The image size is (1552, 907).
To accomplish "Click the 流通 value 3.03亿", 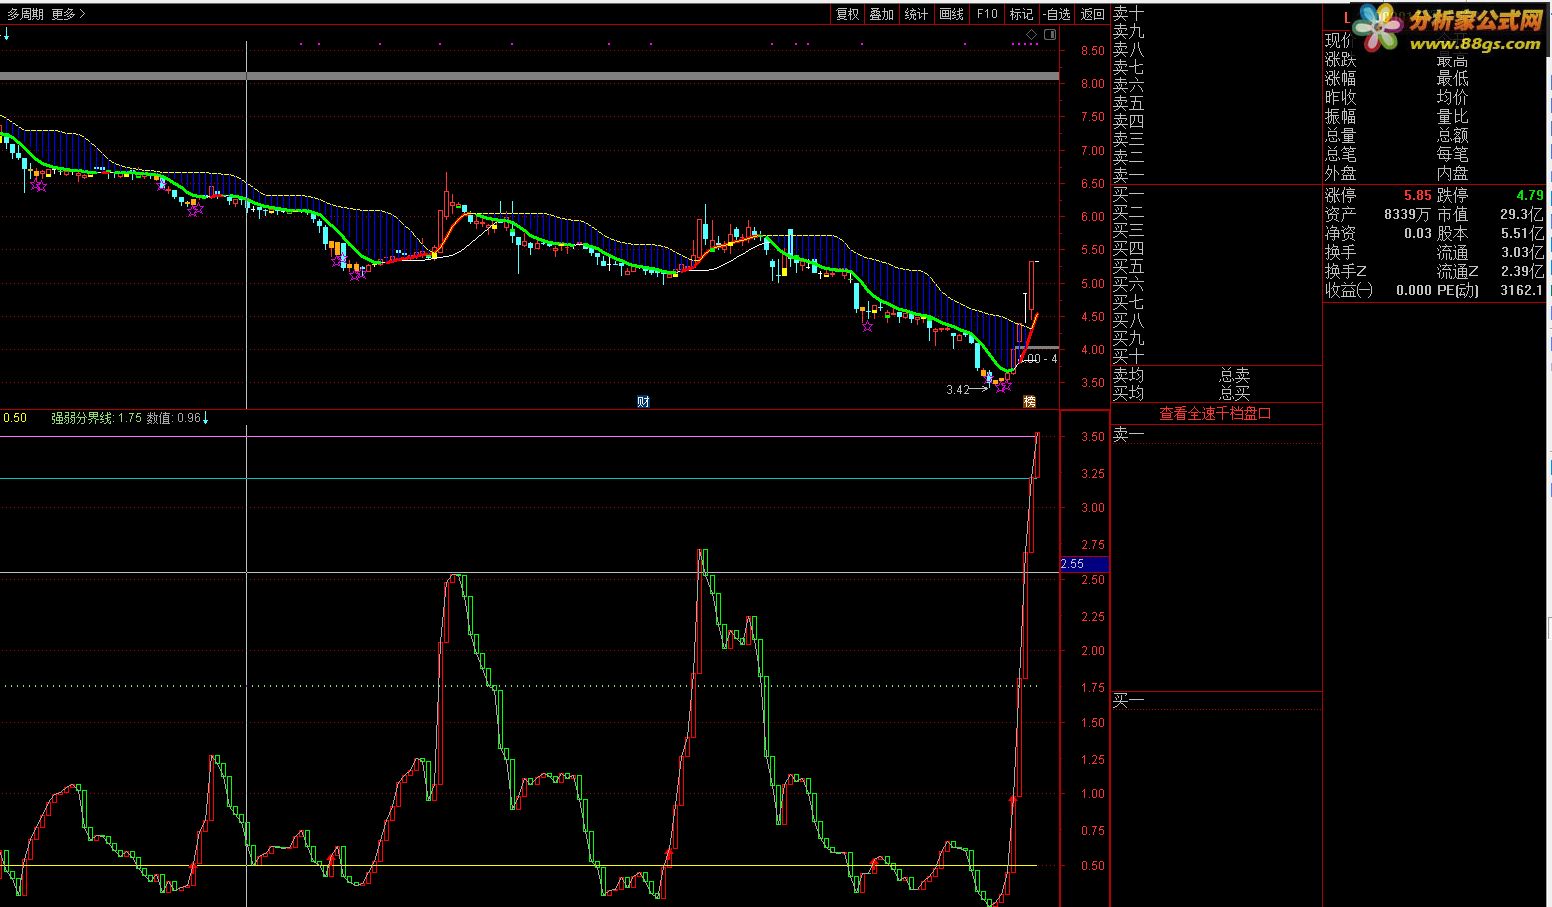I will [1522, 253].
